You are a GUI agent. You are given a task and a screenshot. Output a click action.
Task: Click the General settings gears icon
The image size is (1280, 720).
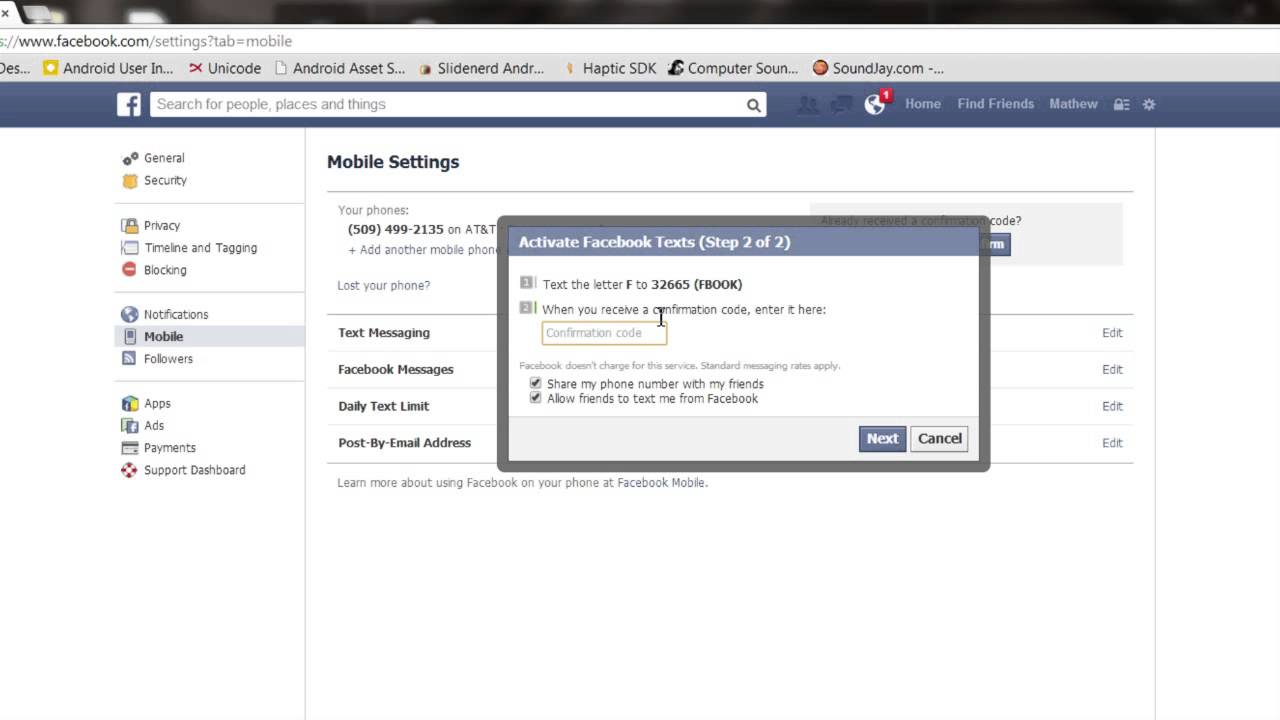(x=130, y=158)
